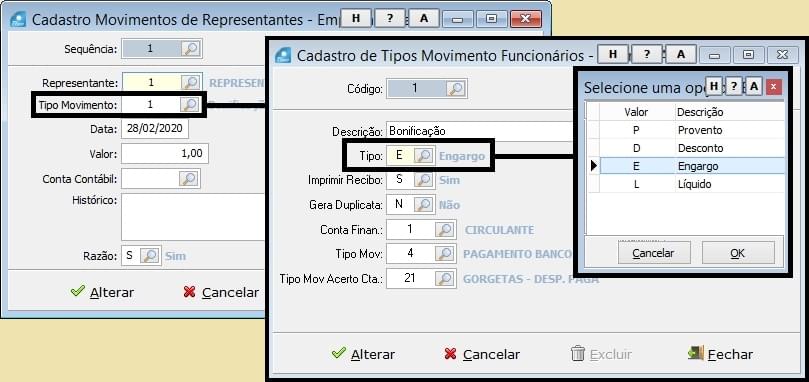Click Imprimir Recibo lookup magnifier

pyautogui.click(x=424, y=180)
